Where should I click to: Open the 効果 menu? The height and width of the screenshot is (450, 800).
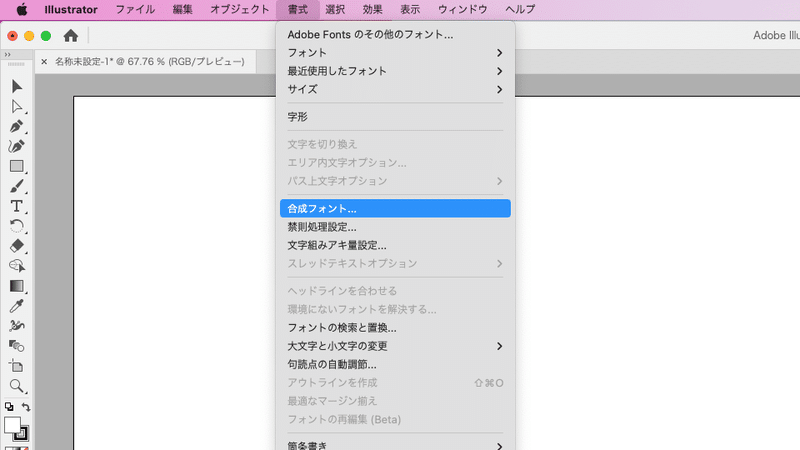[372, 9]
